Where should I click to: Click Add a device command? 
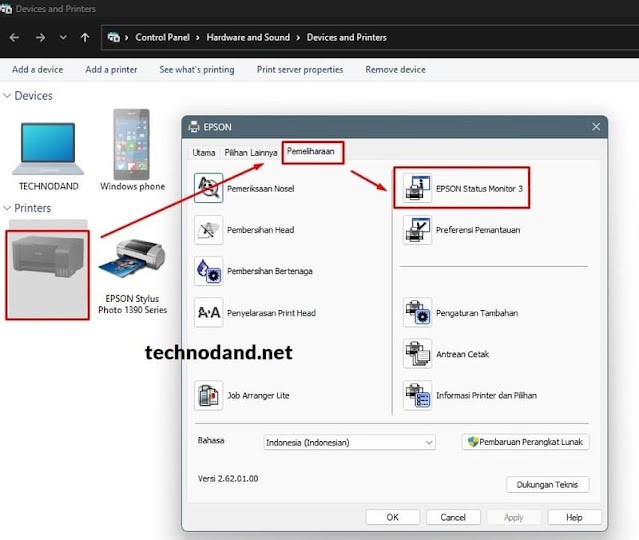pyautogui.click(x=37, y=70)
